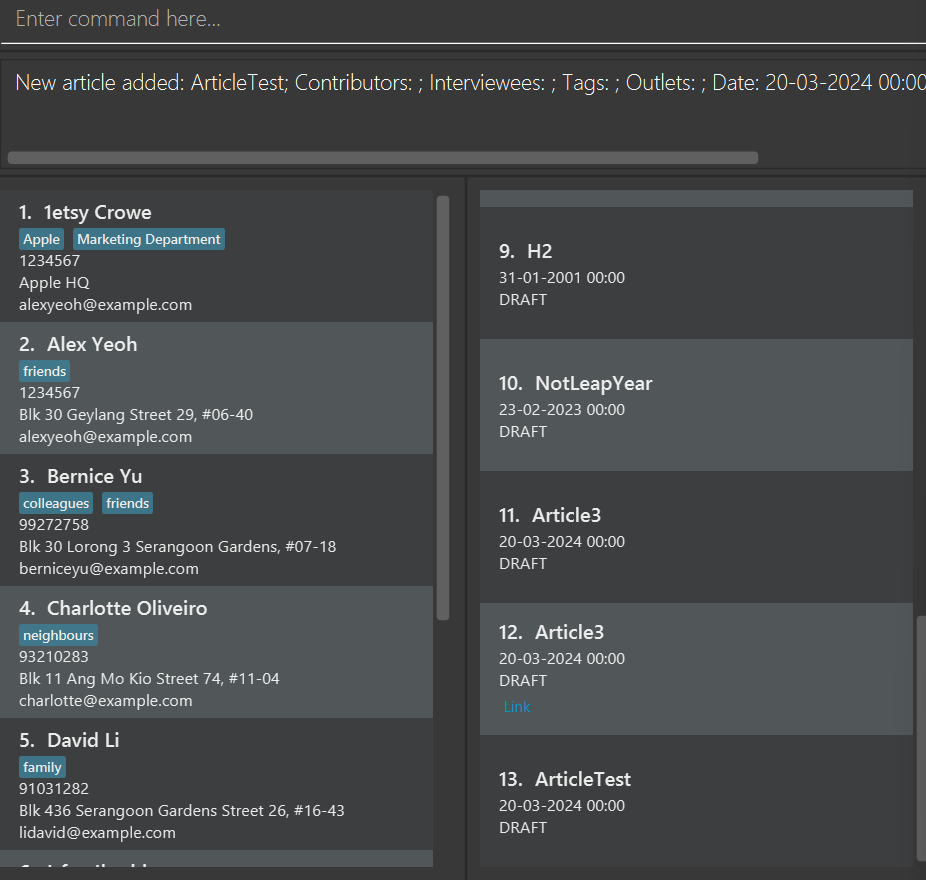
Task: Click the command input field
Action: tap(463, 19)
